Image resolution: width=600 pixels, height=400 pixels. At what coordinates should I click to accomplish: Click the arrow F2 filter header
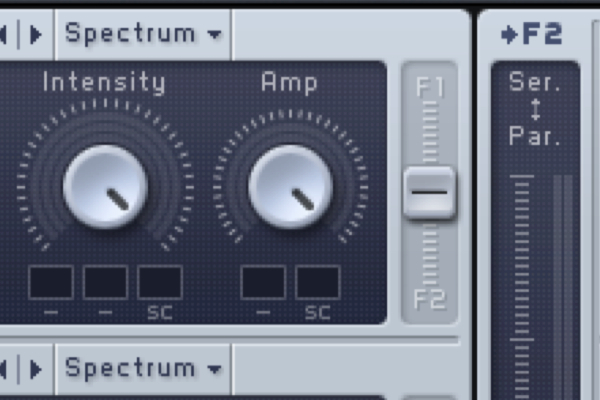pyautogui.click(x=532, y=34)
